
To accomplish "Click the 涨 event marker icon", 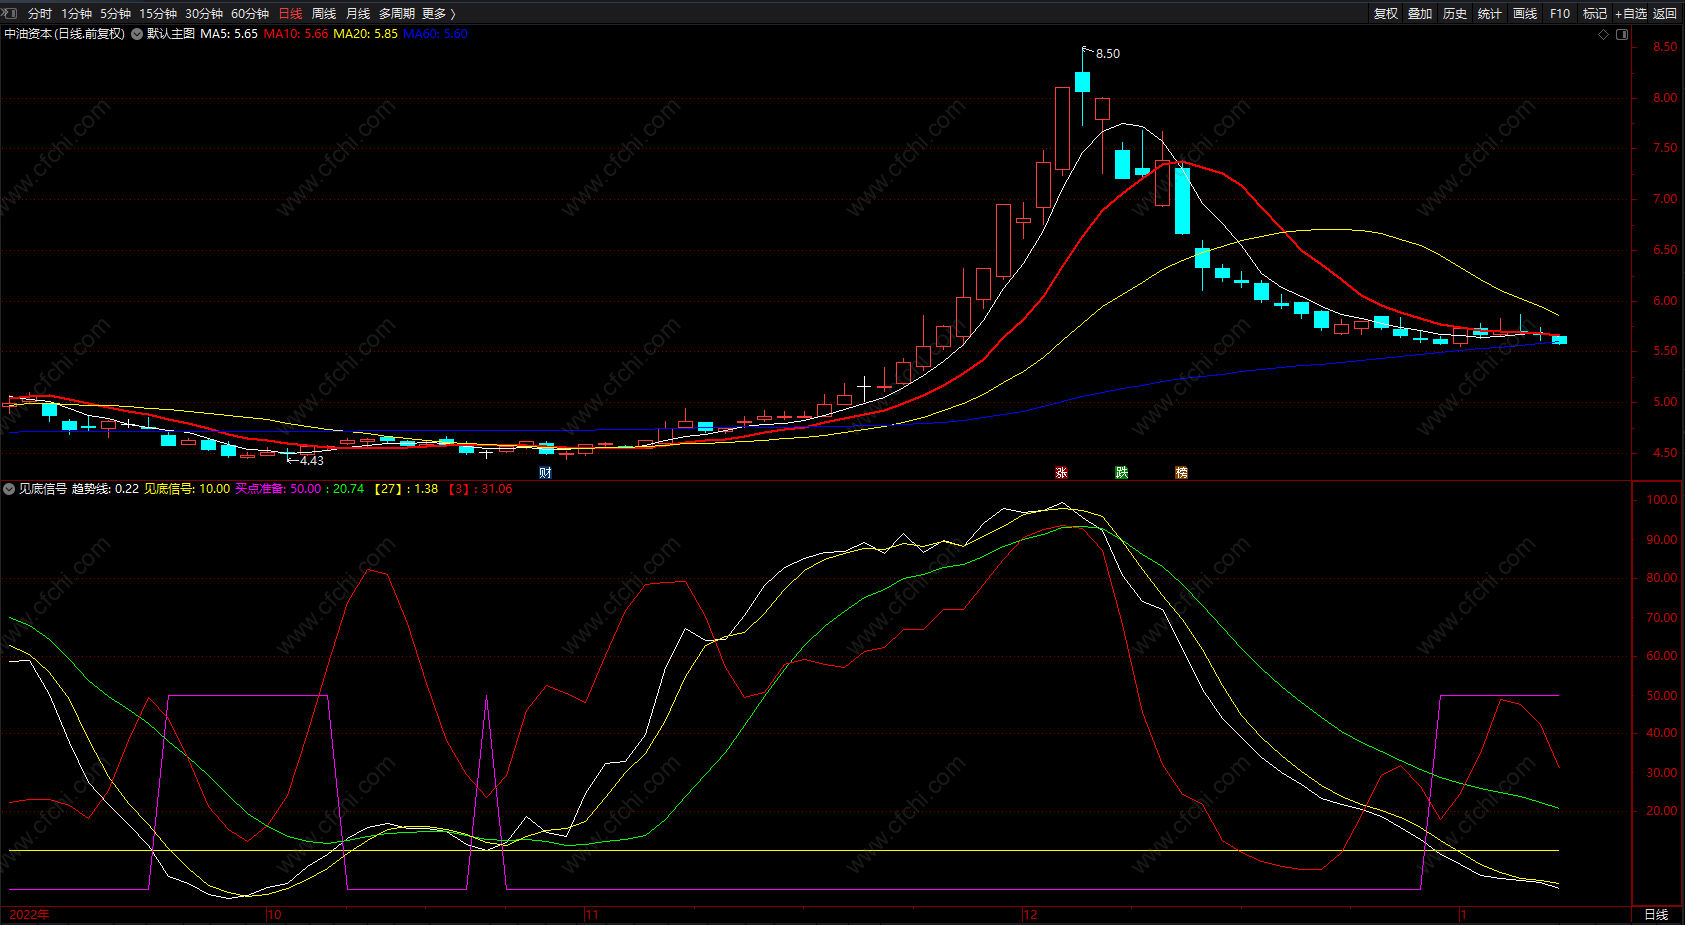I will pyautogui.click(x=1061, y=473).
